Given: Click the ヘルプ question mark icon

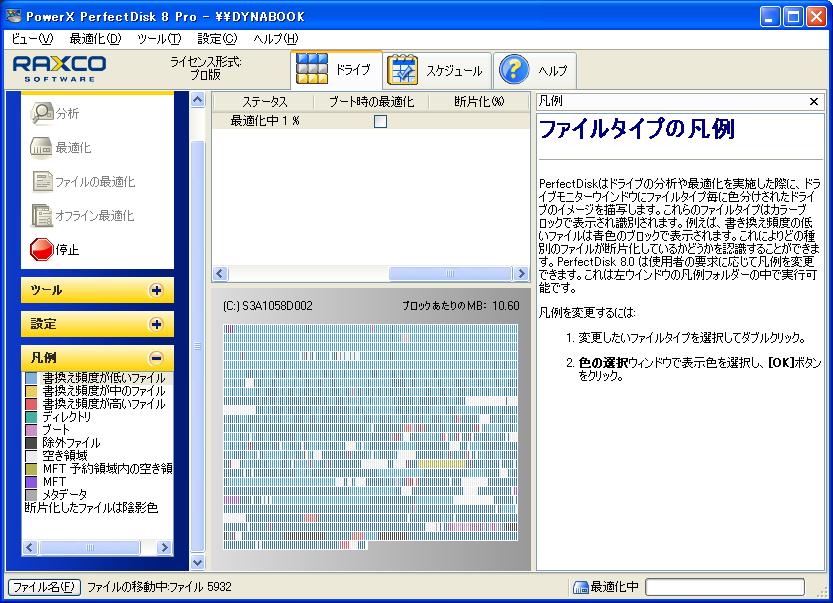Looking at the screenshot, I should coord(514,70).
